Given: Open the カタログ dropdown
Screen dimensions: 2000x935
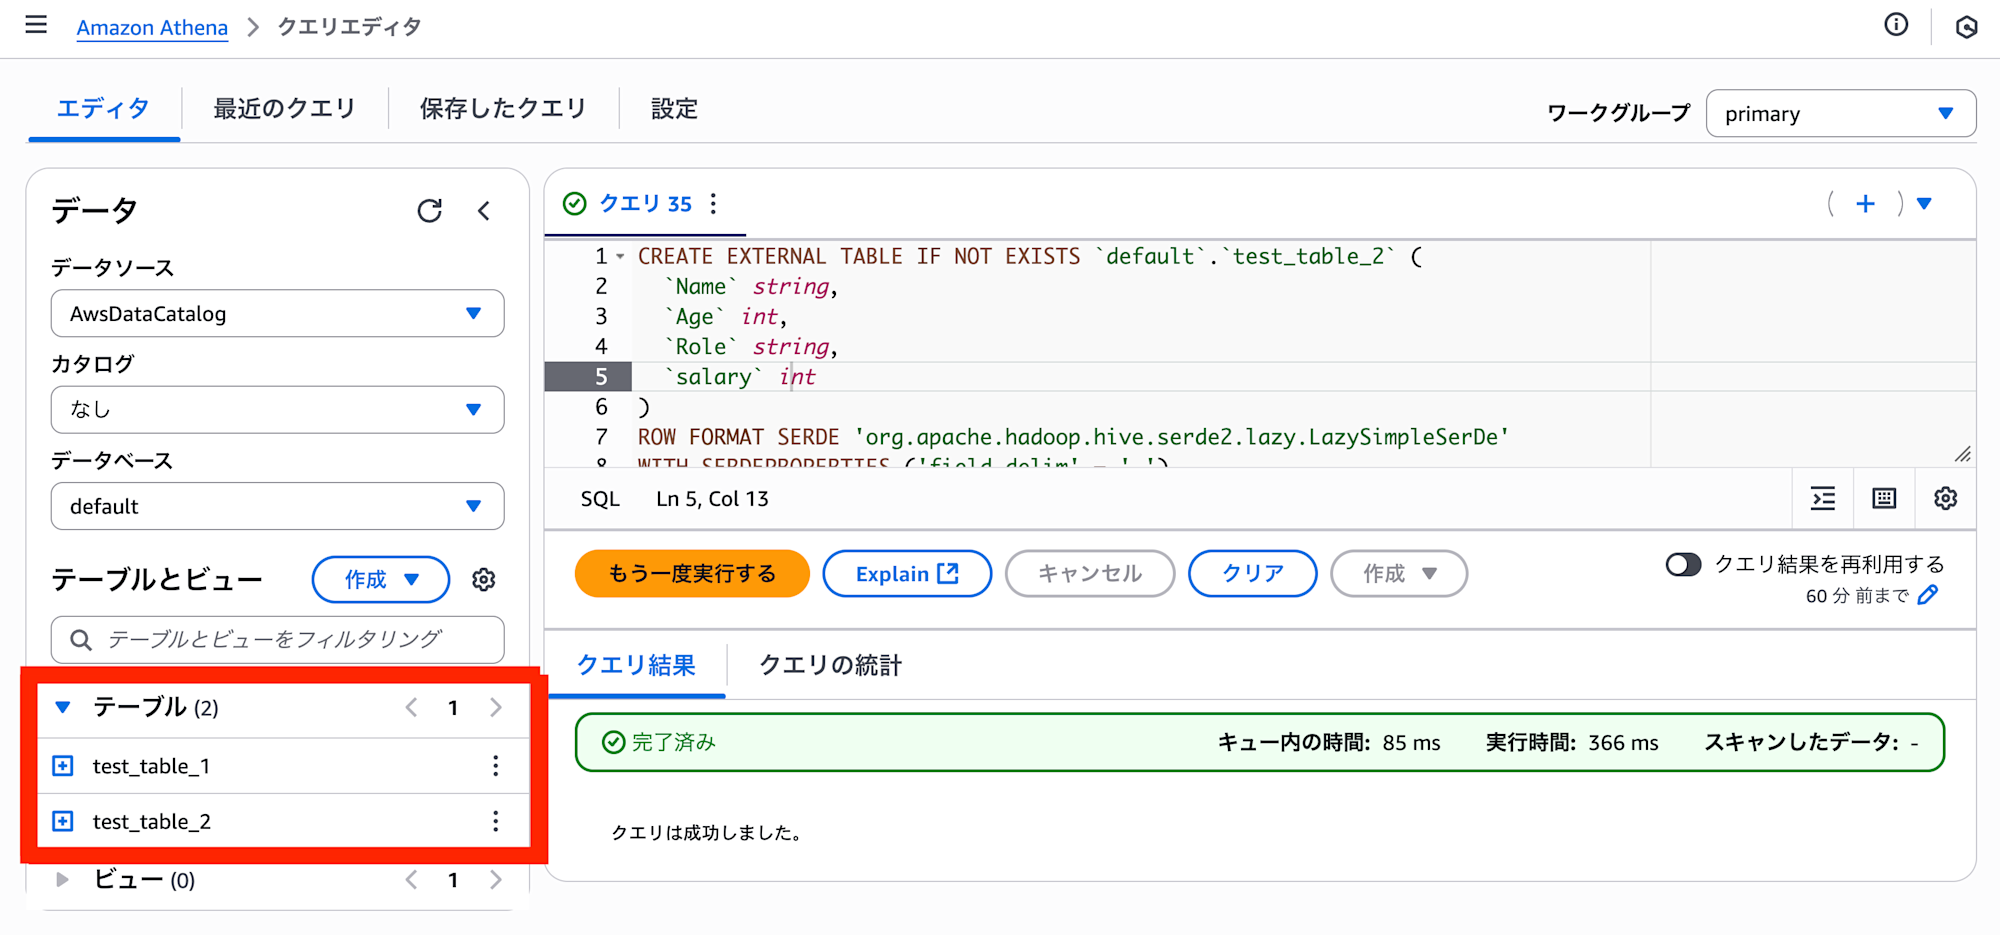Looking at the screenshot, I should click(x=277, y=409).
